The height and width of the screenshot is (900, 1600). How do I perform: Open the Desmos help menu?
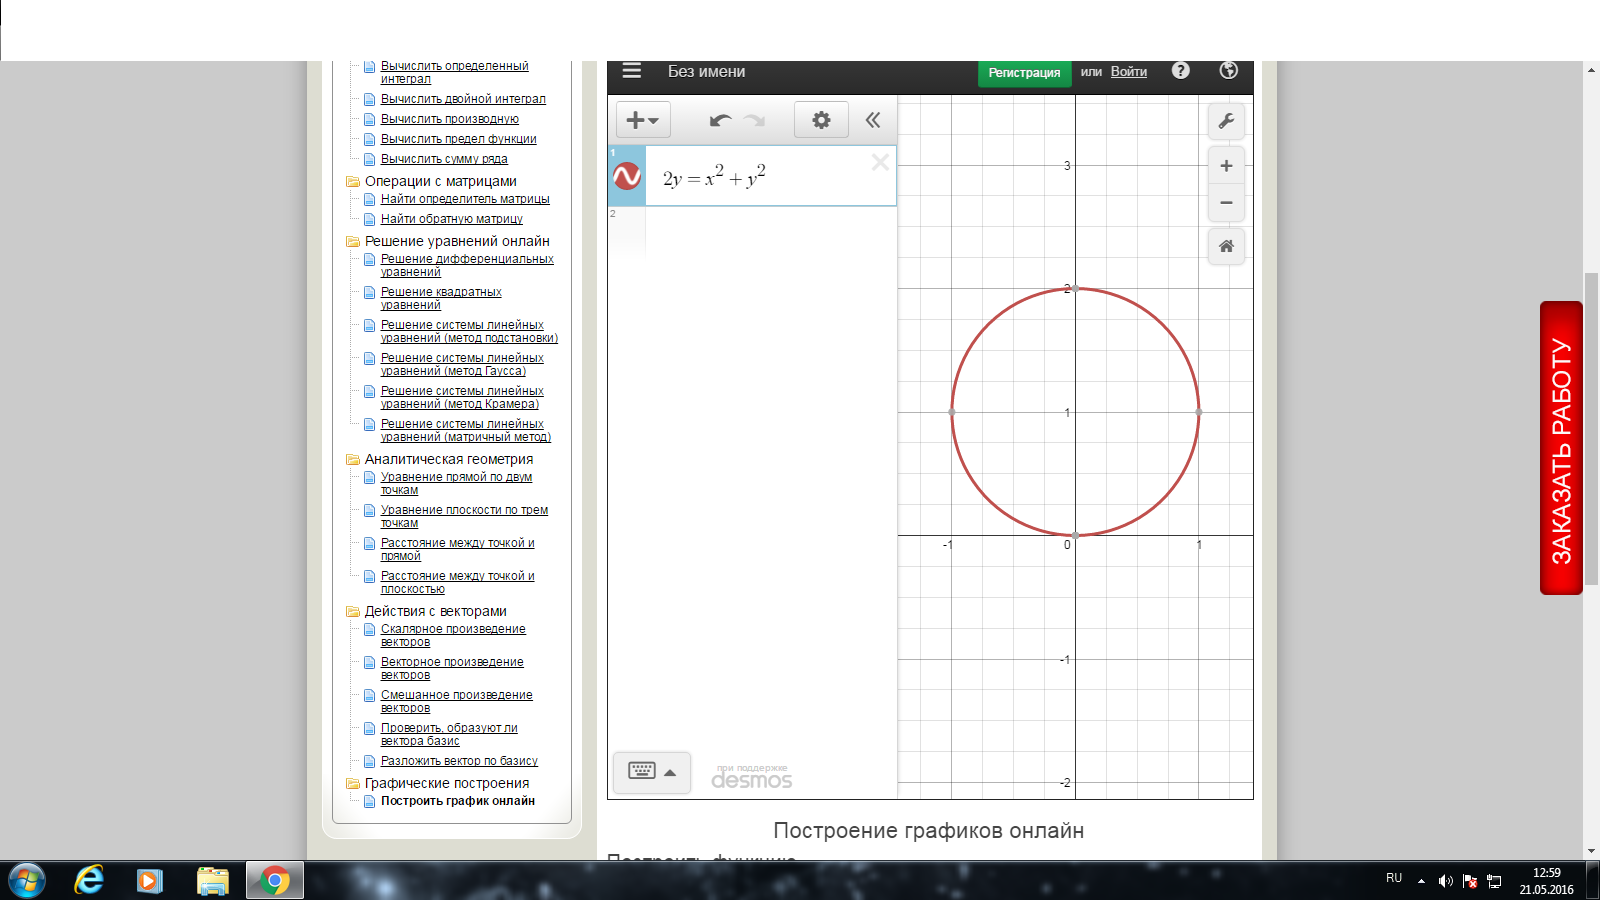pyautogui.click(x=1181, y=71)
